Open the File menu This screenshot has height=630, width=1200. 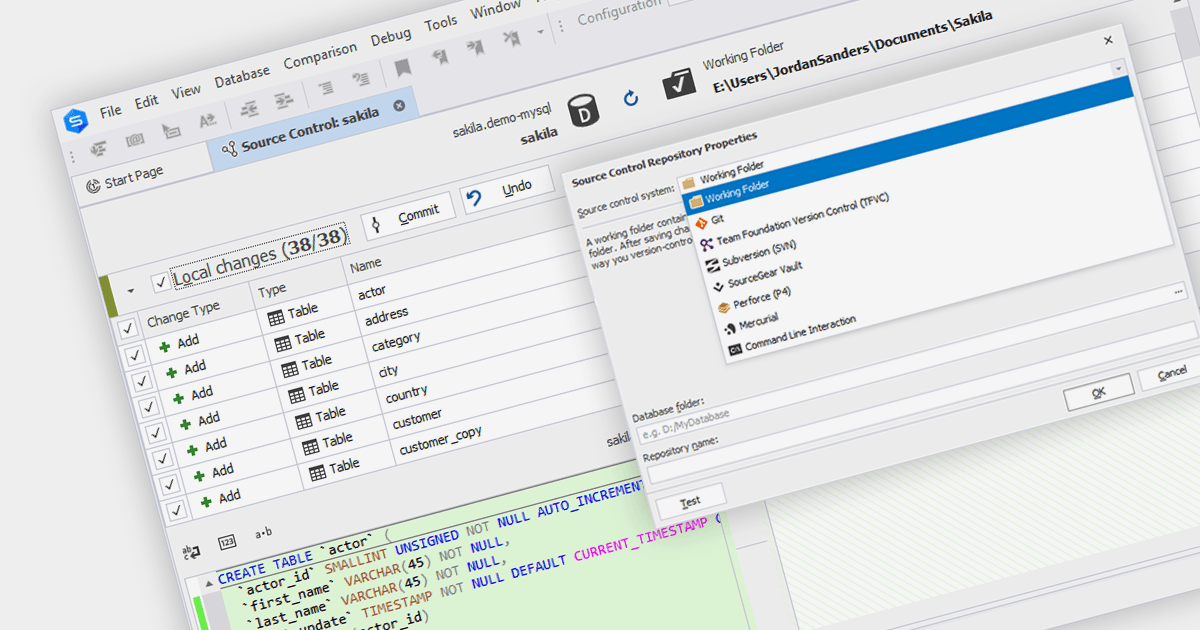pyautogui.click(x=110, y=110)
